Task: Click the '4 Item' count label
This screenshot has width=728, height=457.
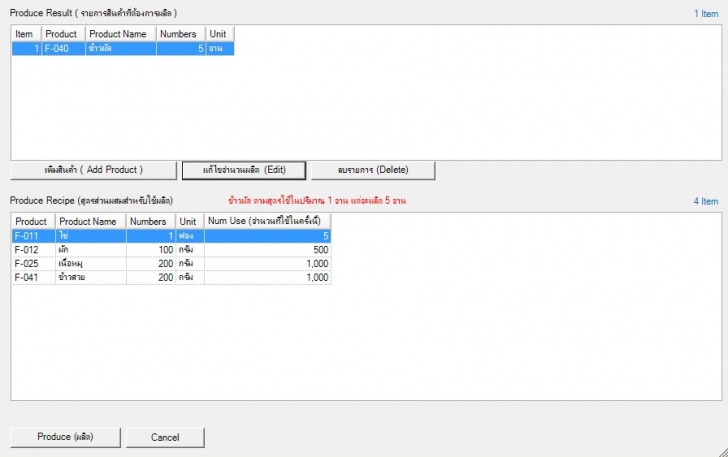Action: click(706, 201)
